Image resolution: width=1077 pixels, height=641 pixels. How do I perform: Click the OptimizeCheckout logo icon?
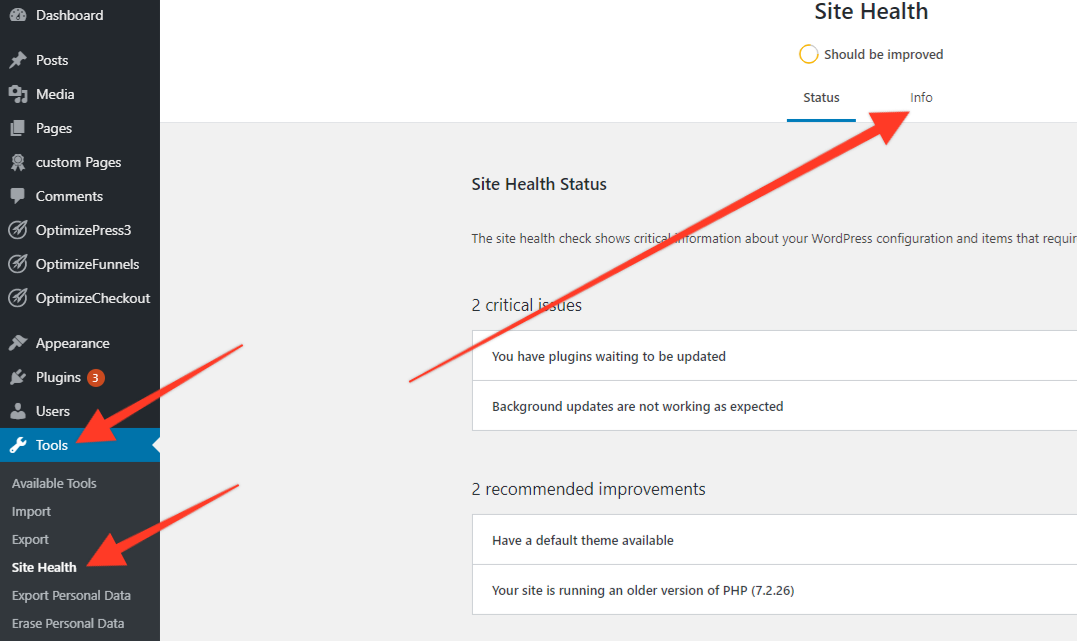tap(18, 297)
